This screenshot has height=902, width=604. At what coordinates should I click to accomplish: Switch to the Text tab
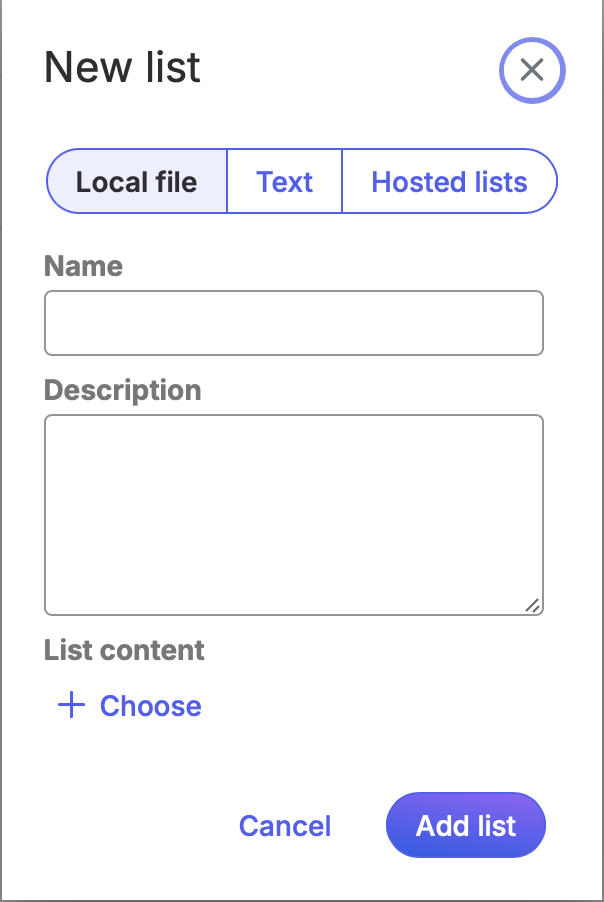point(285,181)
